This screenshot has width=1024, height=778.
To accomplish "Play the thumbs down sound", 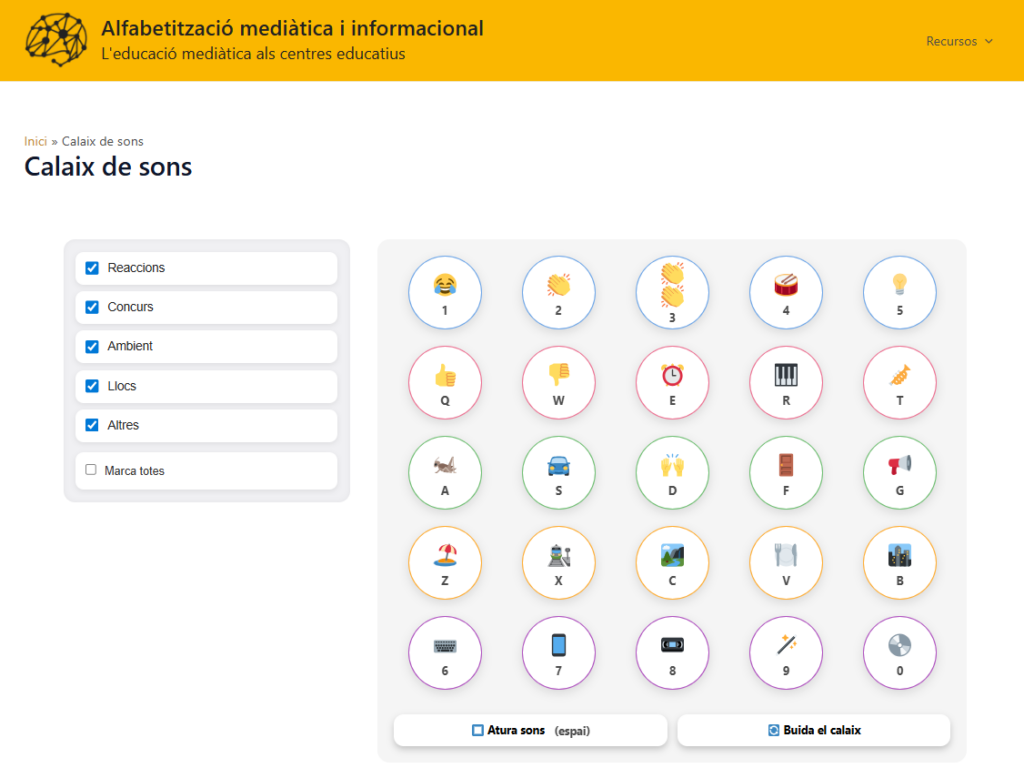I will [558, 383].
